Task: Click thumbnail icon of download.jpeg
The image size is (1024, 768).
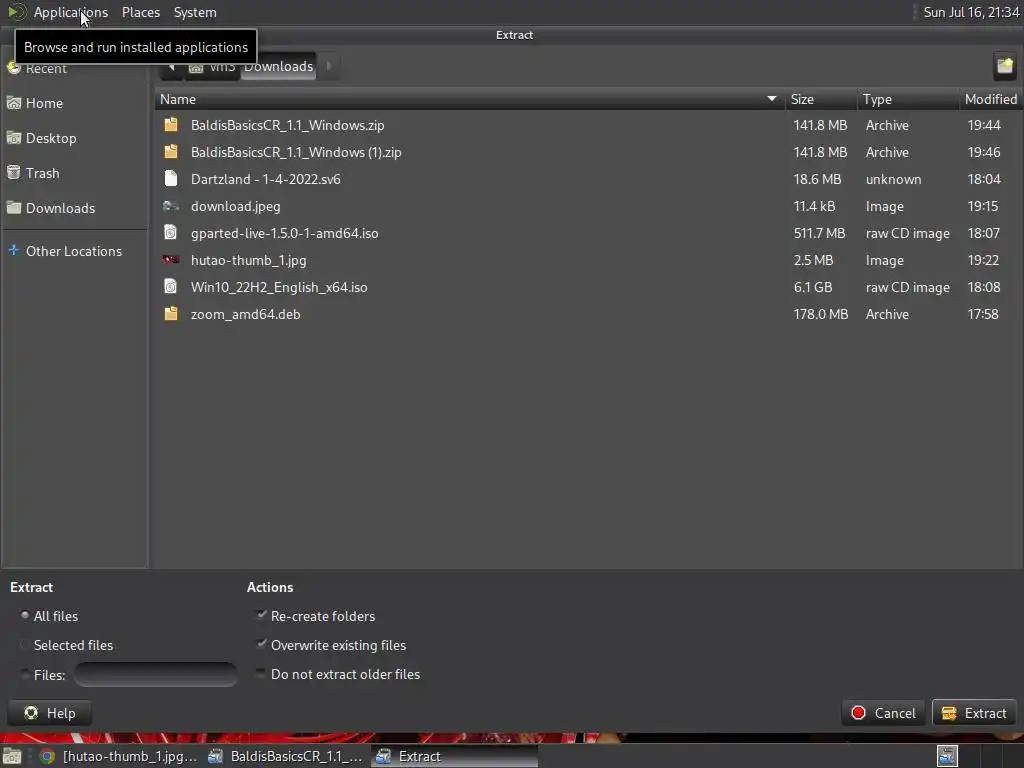Action: coord(170,206)
